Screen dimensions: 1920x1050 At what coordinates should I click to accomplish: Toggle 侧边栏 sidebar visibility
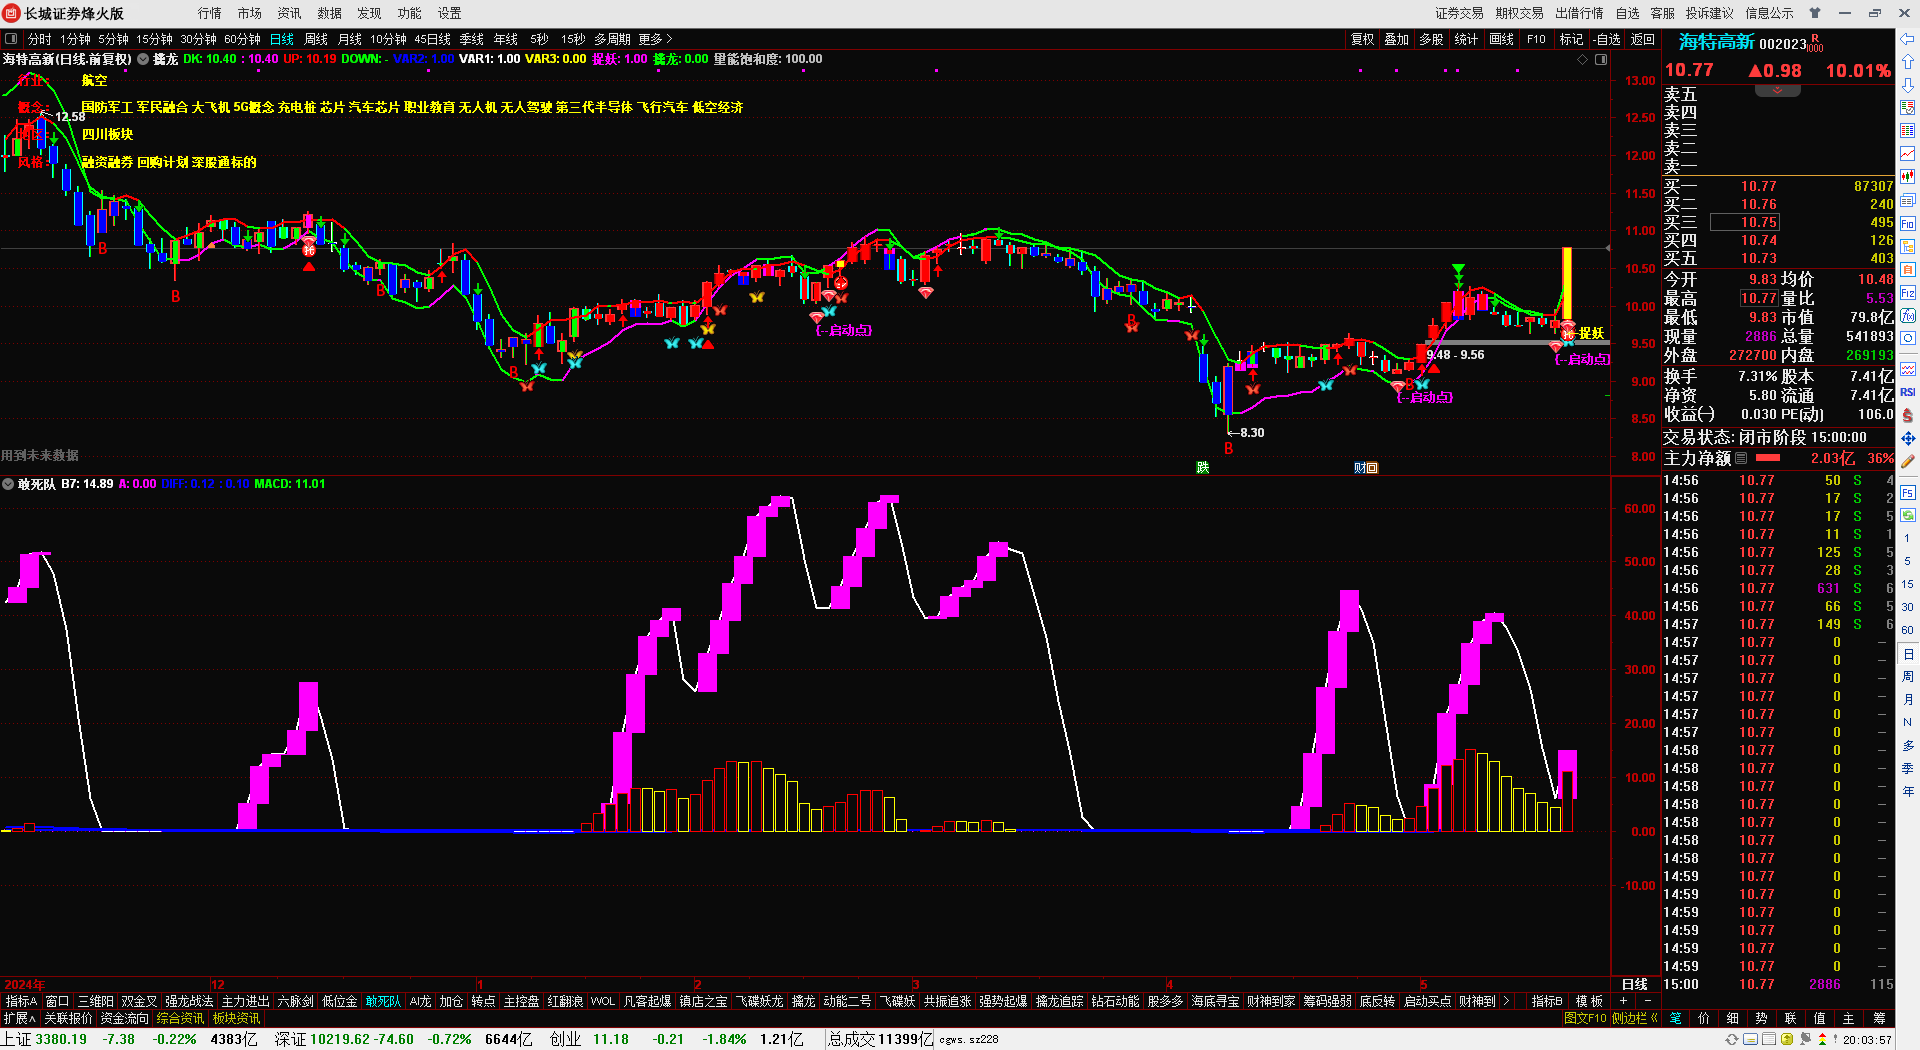1634,1018
